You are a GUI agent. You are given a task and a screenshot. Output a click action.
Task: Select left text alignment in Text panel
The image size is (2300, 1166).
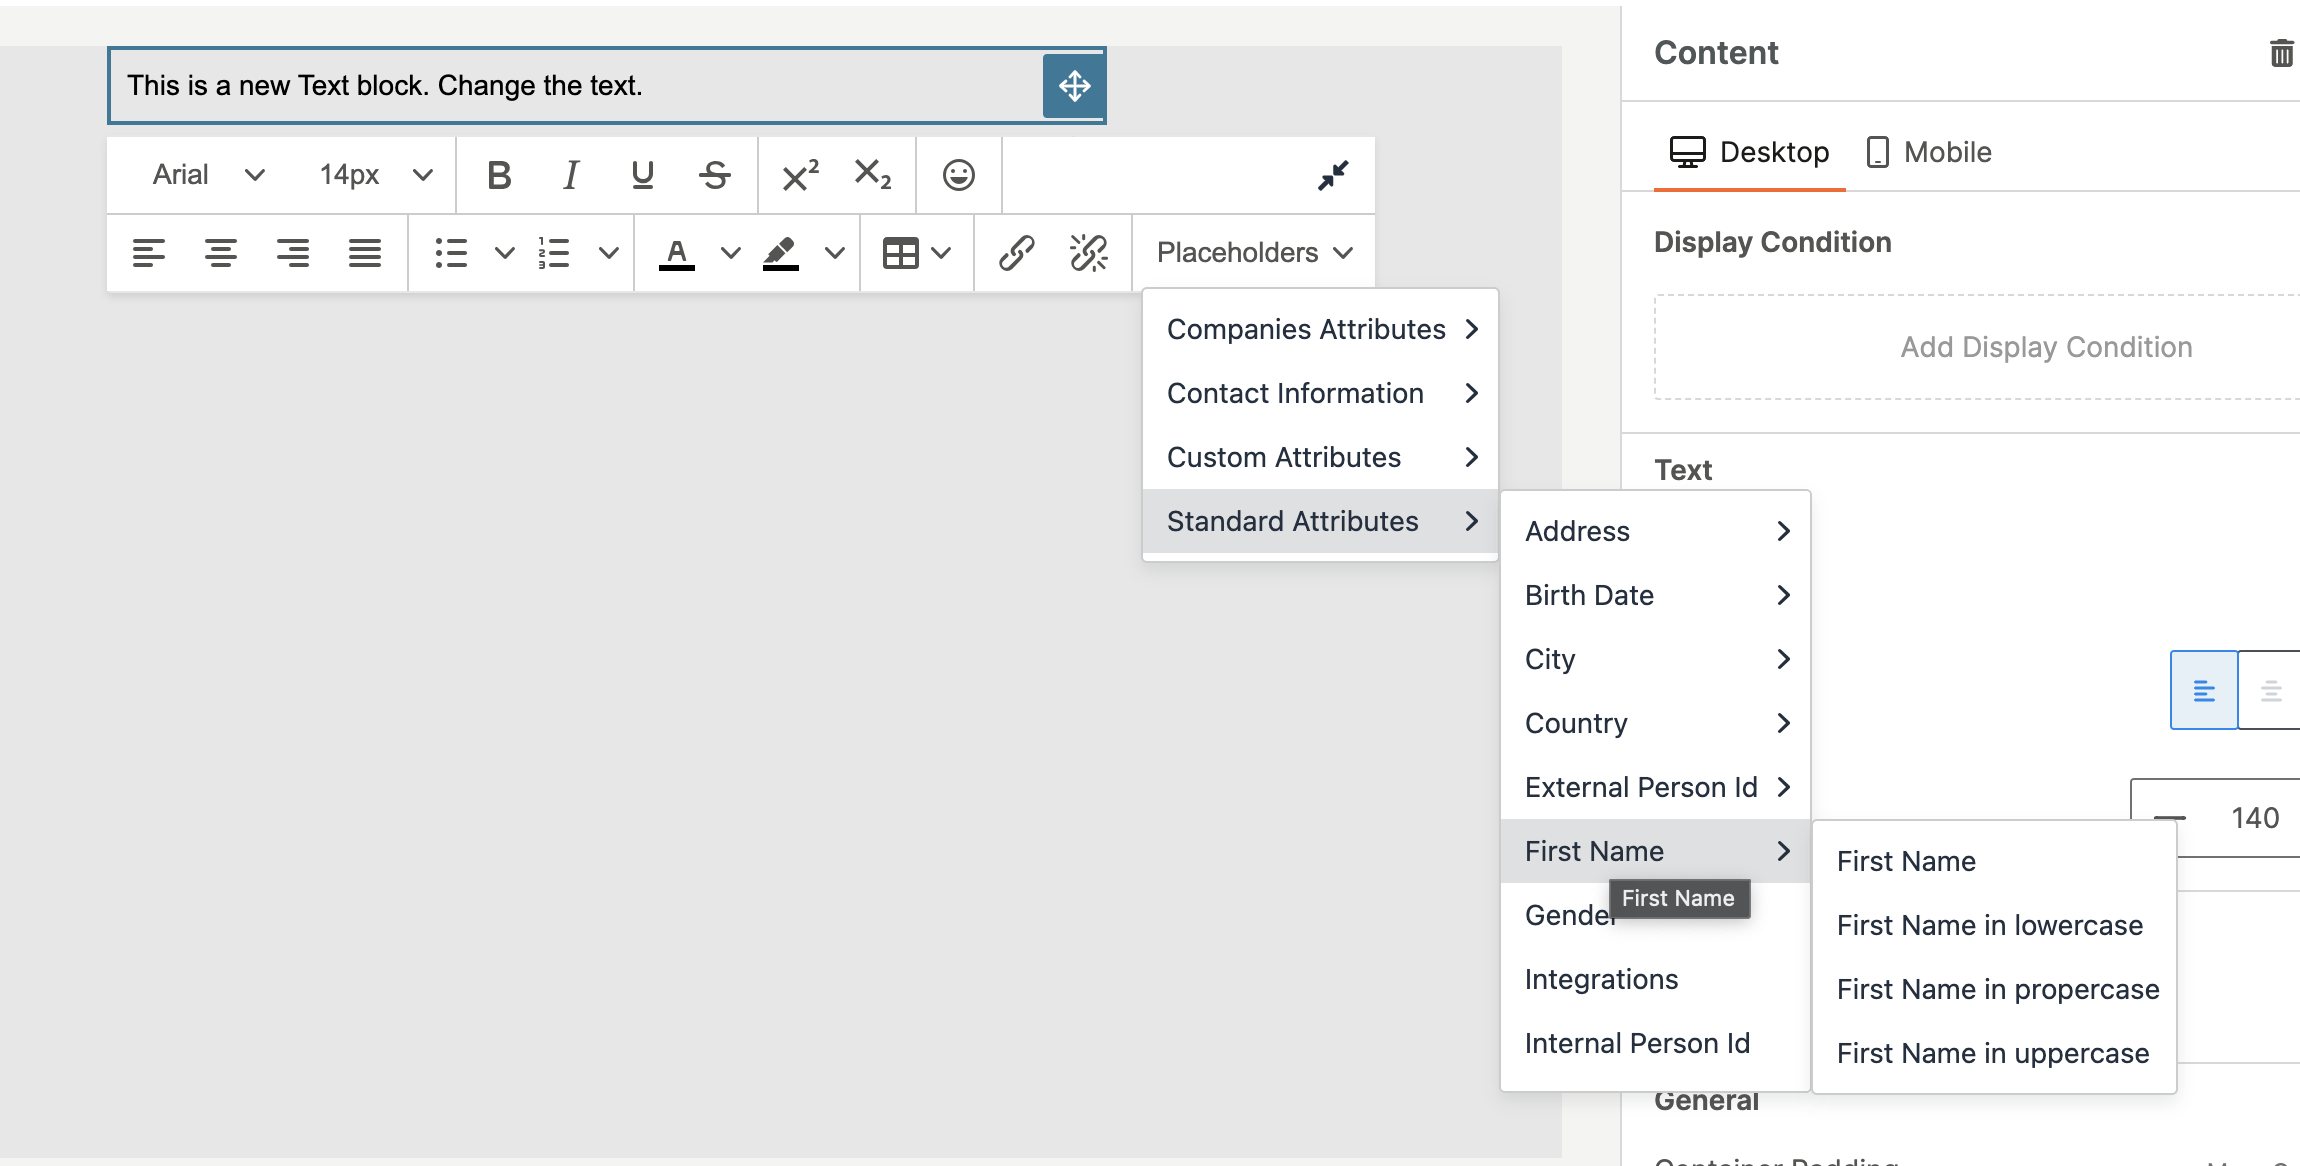(x=2203, y=690)
